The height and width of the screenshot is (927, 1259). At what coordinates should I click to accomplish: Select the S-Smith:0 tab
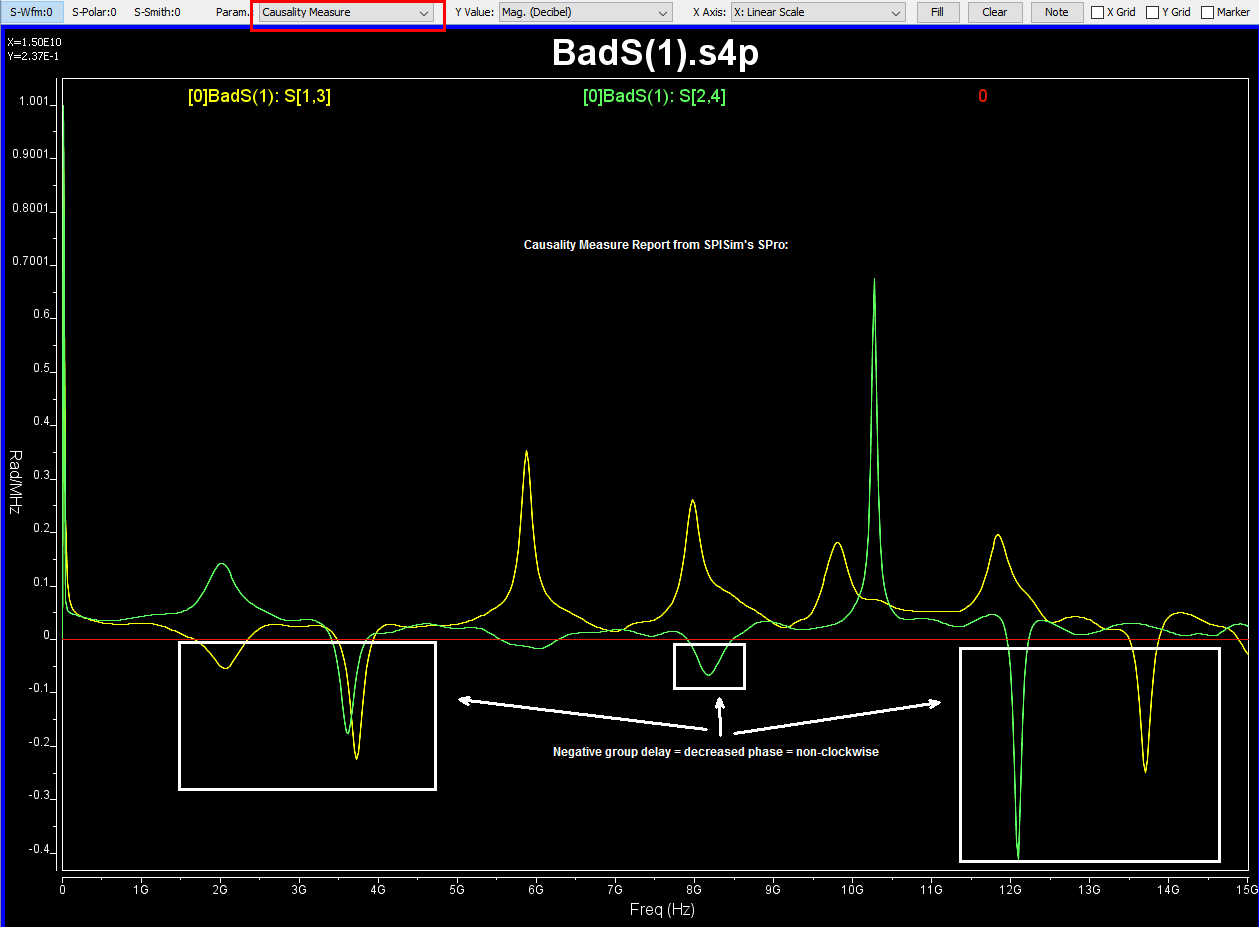(157, 12)
